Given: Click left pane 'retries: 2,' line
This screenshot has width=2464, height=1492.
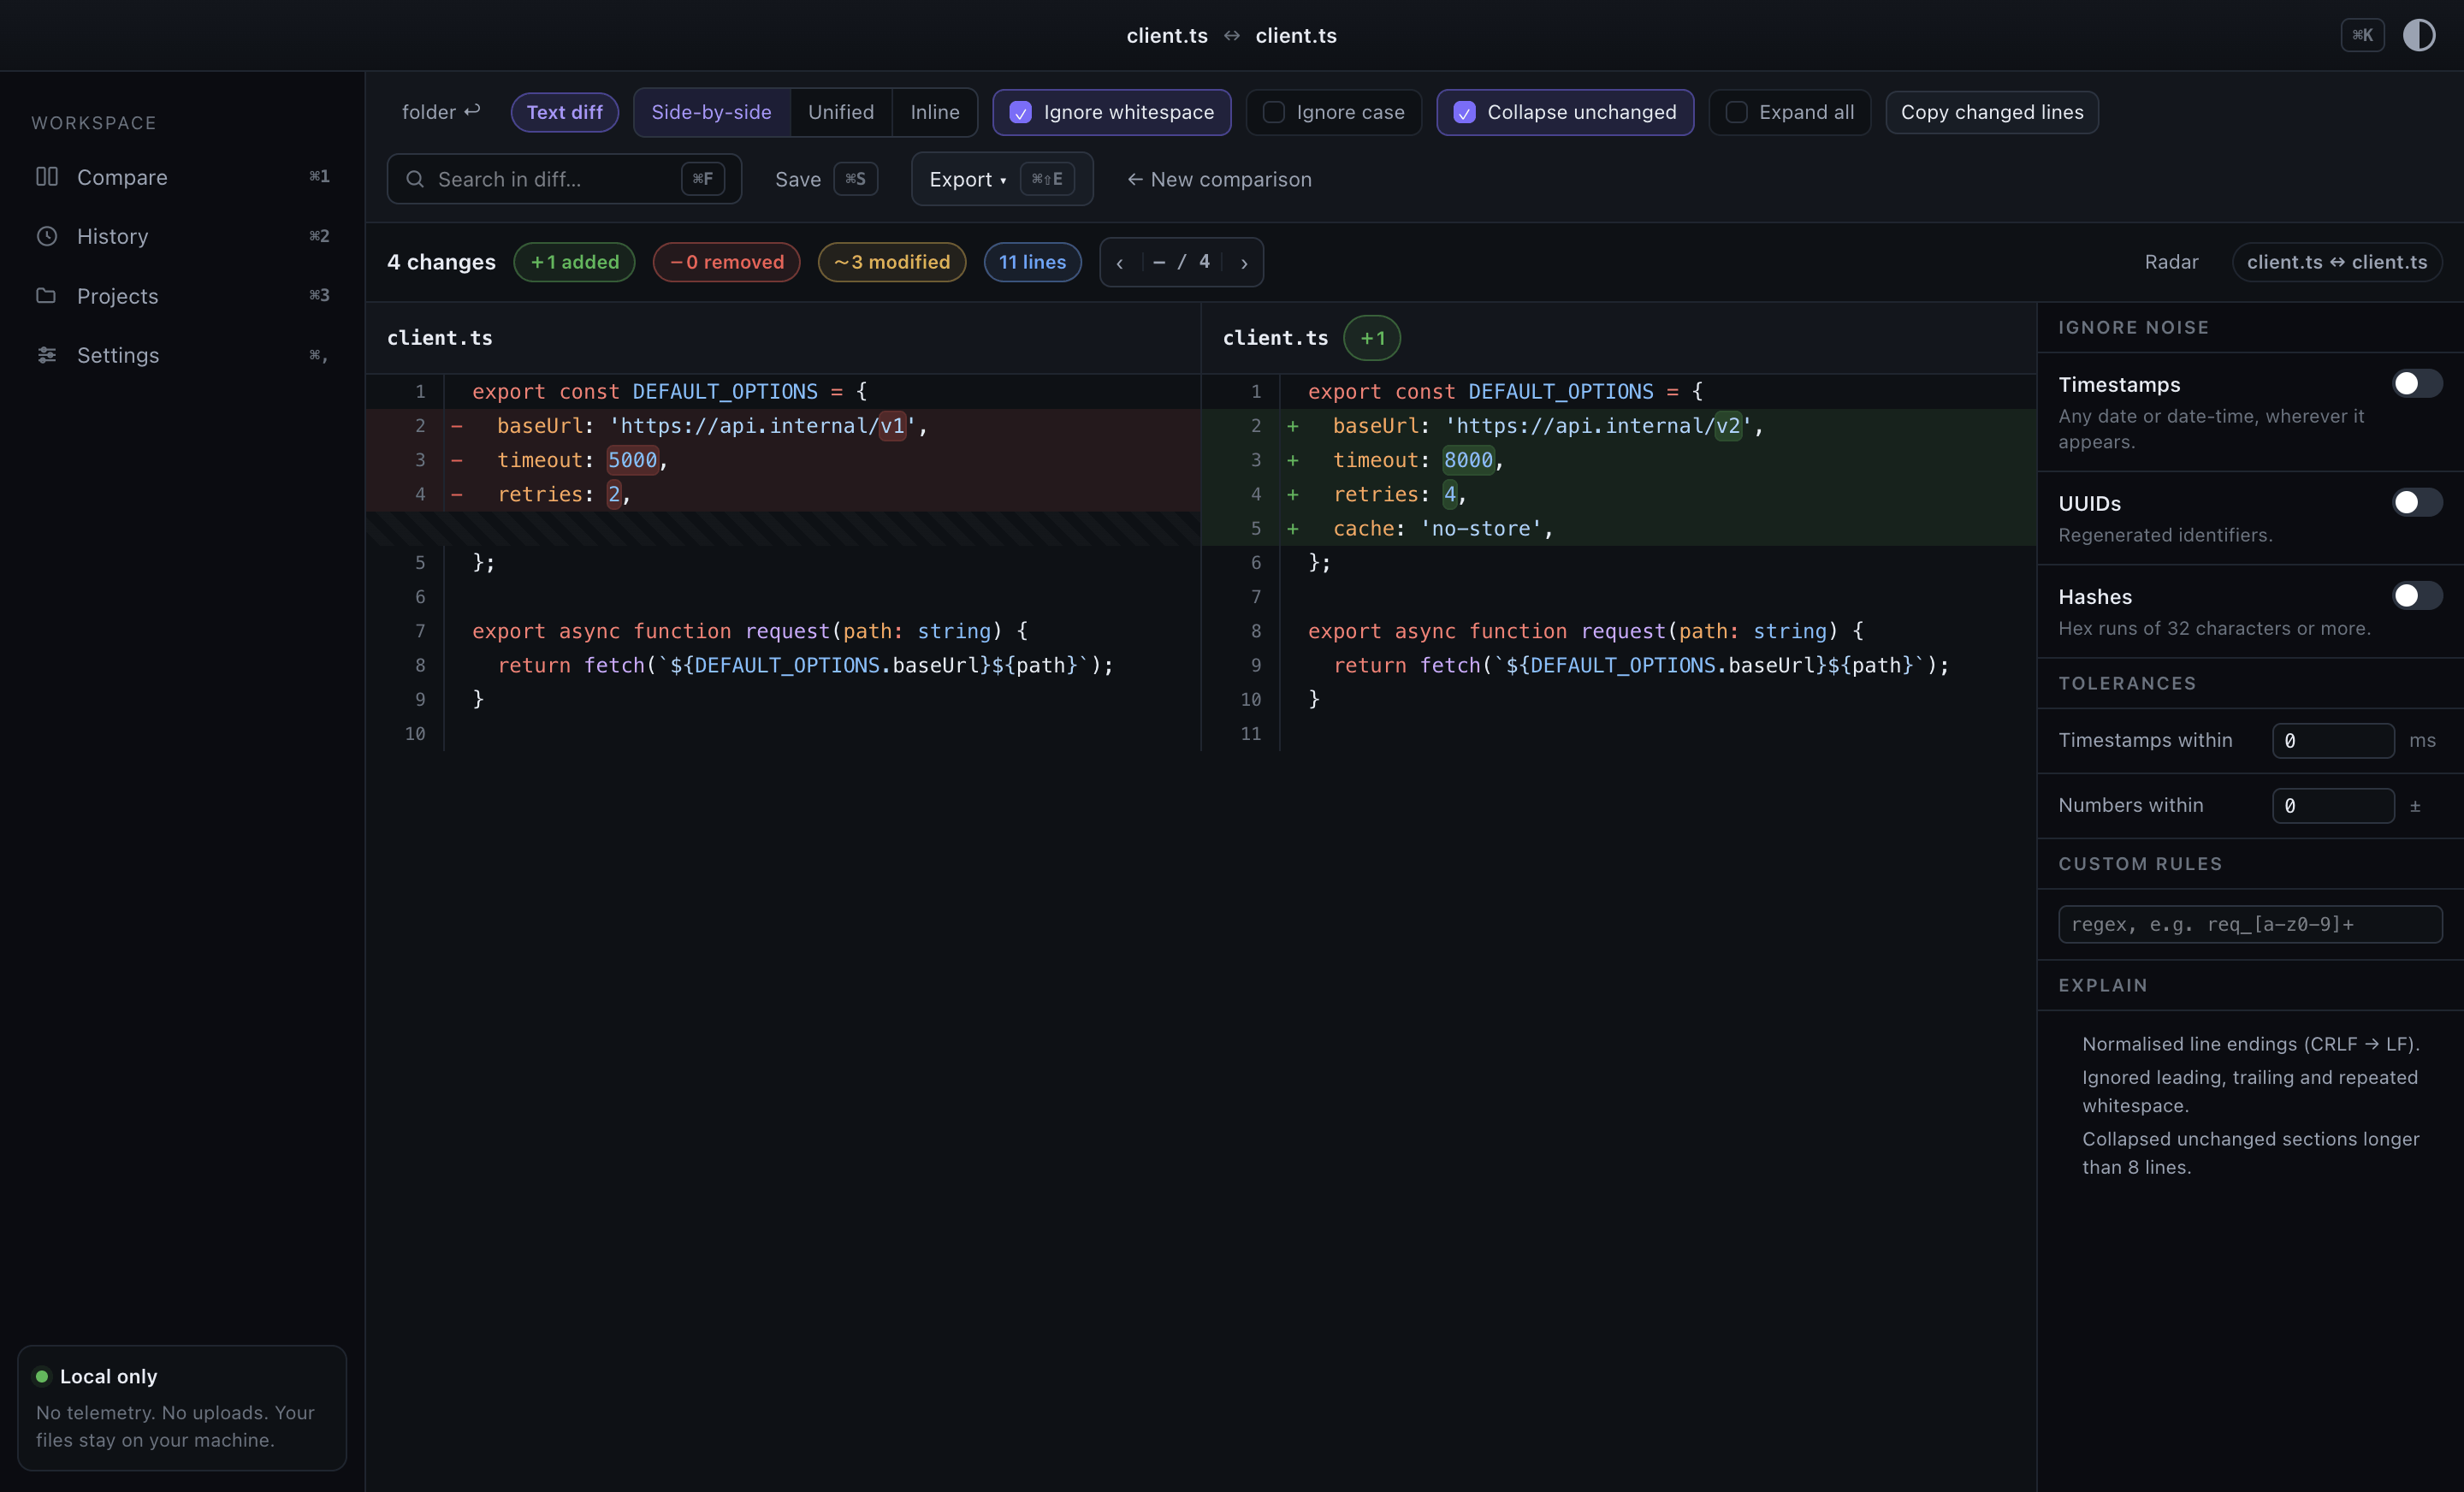Looking at the screenshot, I should coord(783,494).
